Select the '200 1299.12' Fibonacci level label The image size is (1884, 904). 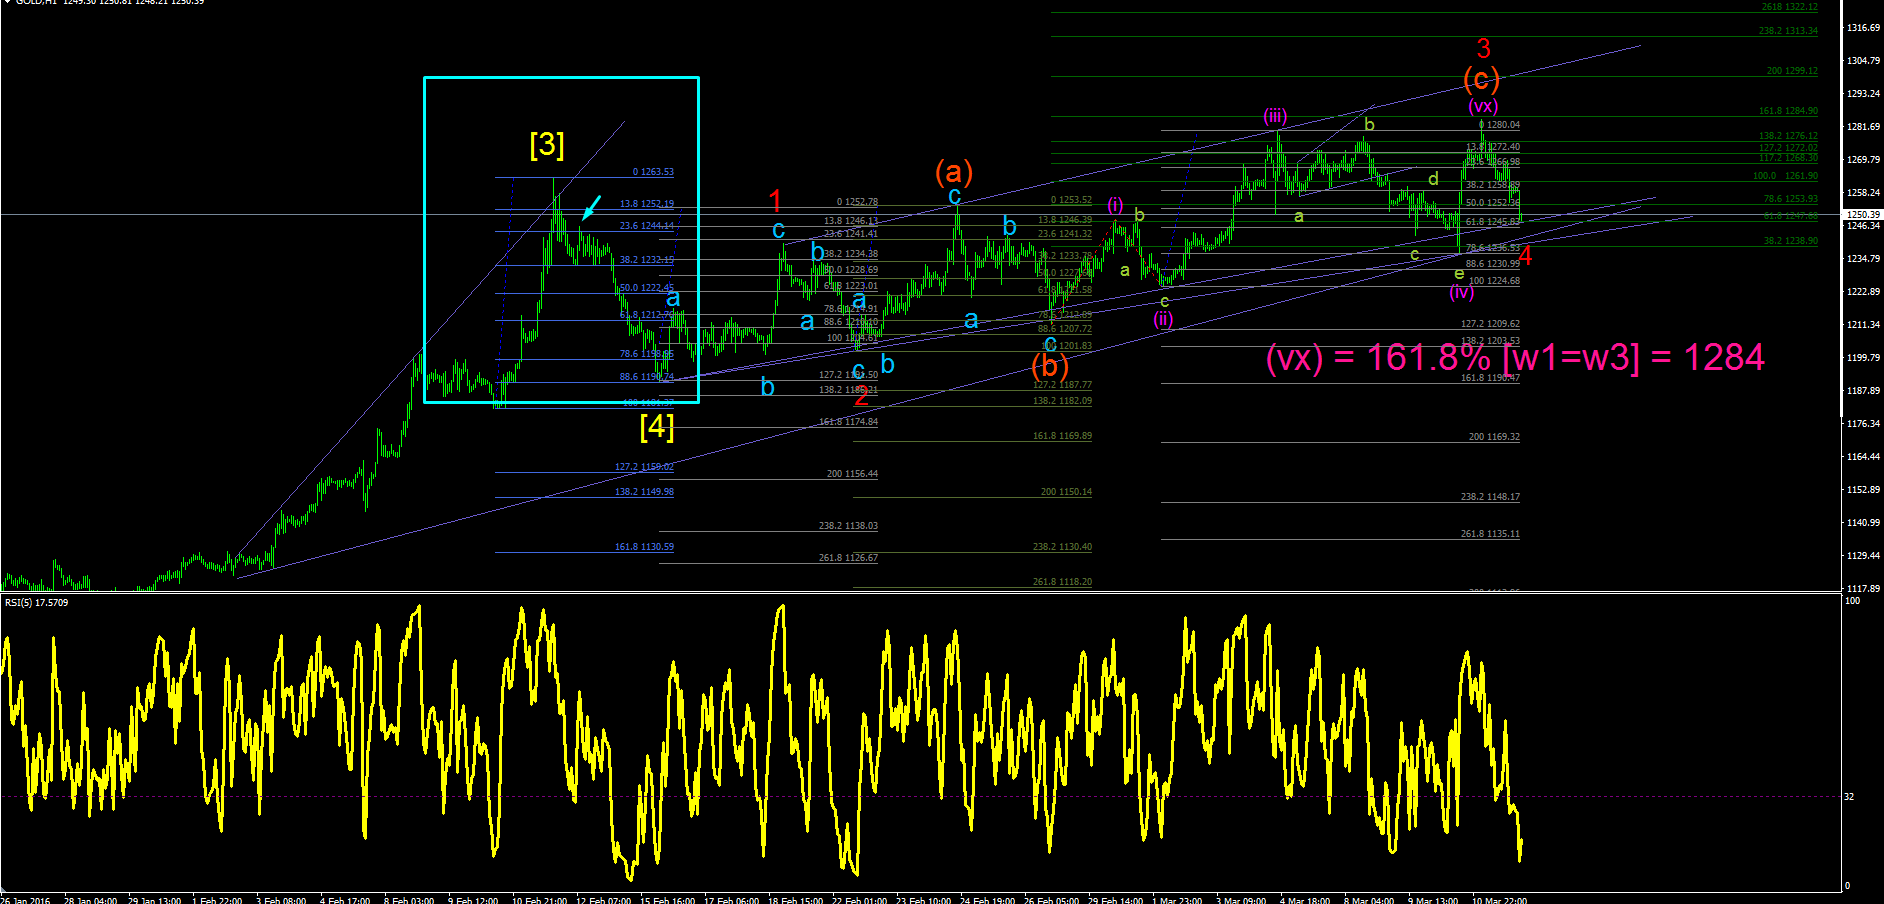coord(1793,71)
